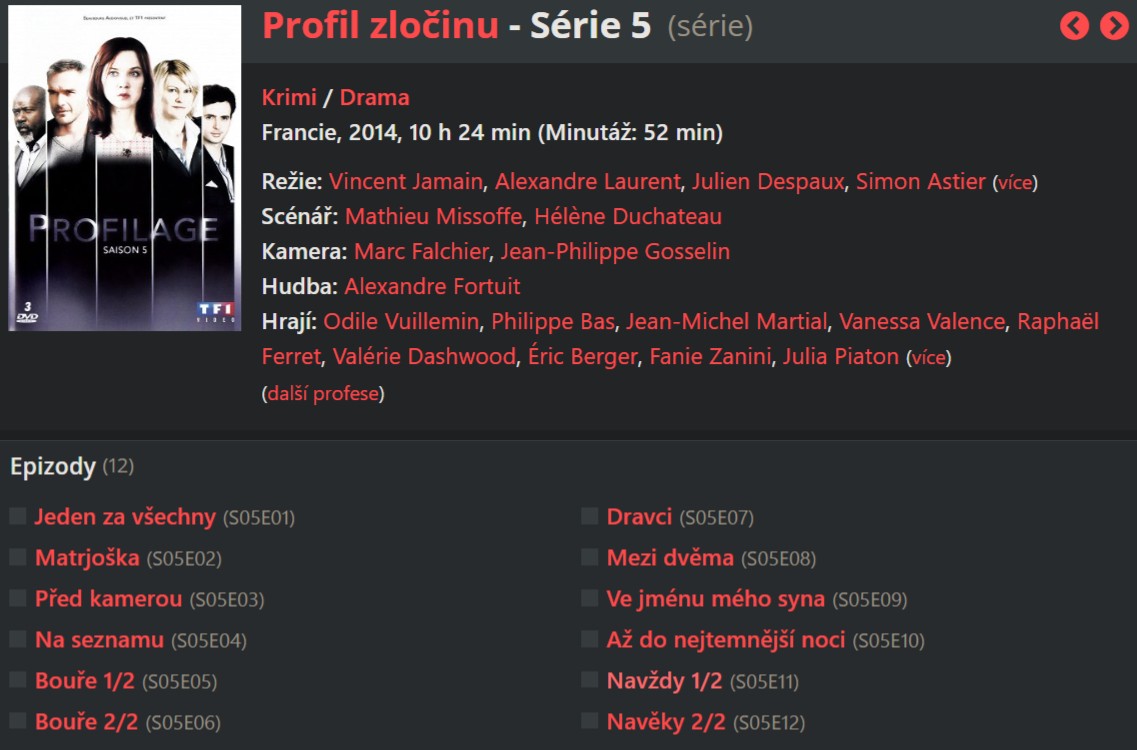The height and width of the screenshot is (750, 1137).
Task: Open director Vincent Jamain's page
Action: 405,181
